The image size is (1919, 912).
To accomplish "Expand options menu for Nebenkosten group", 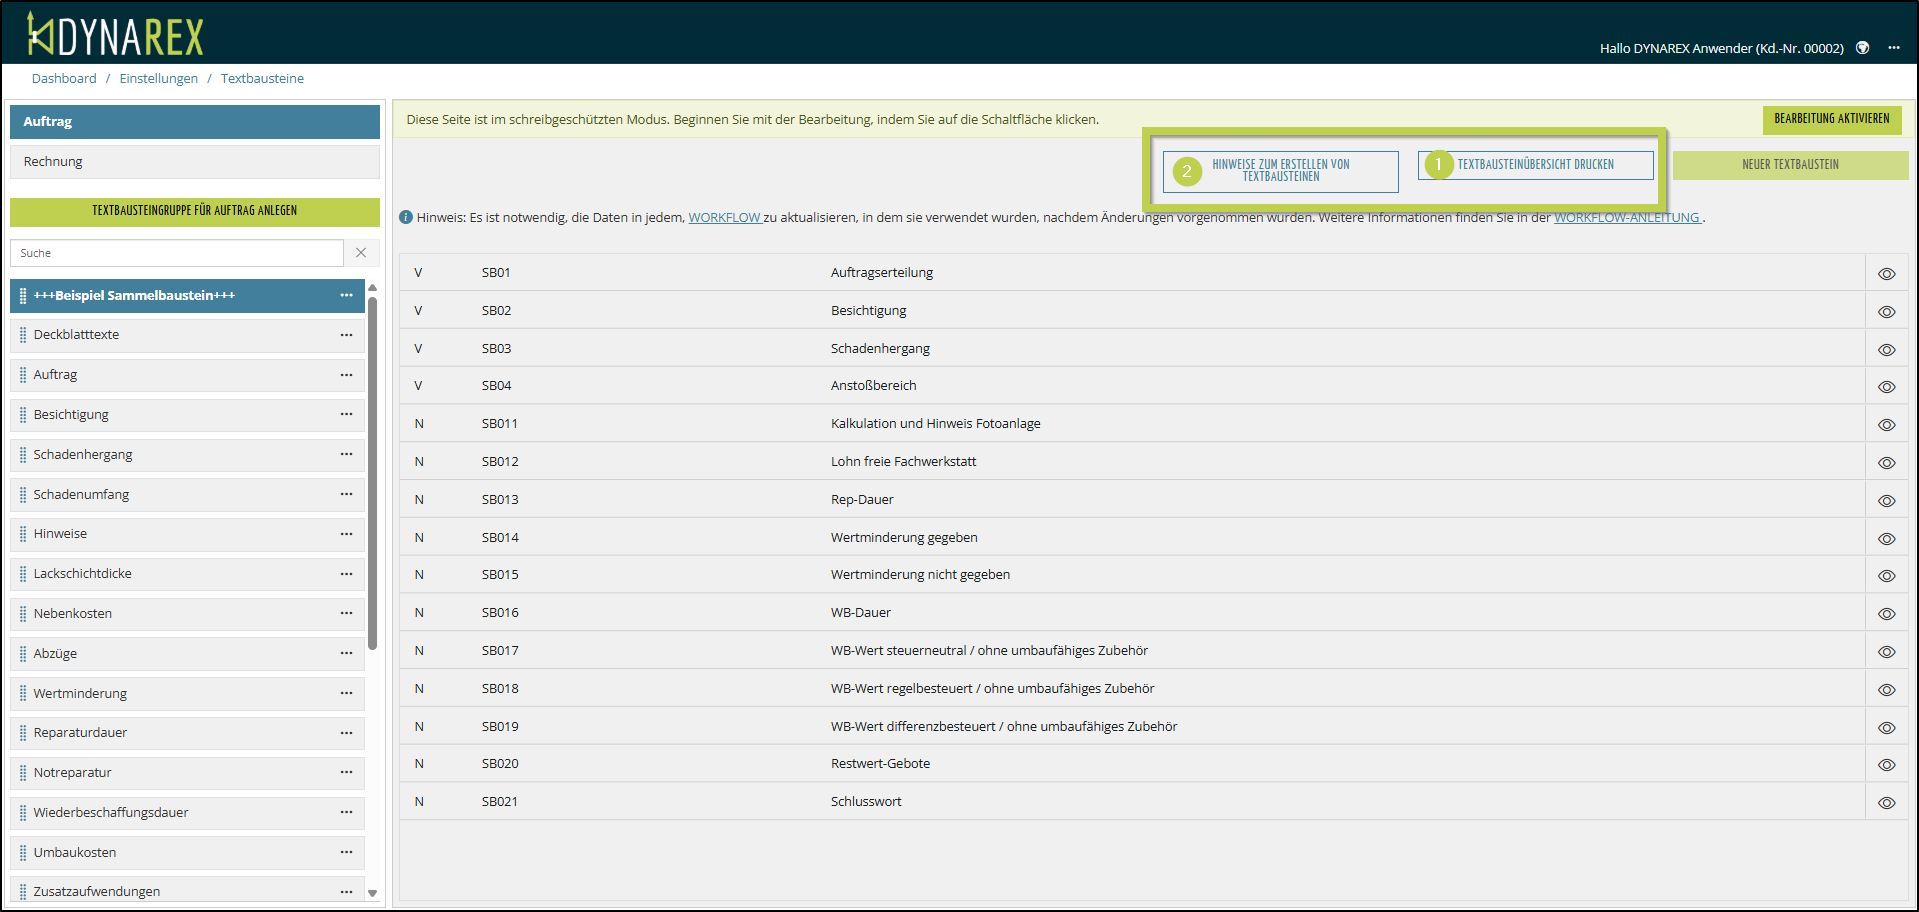I will pos(346,613).
